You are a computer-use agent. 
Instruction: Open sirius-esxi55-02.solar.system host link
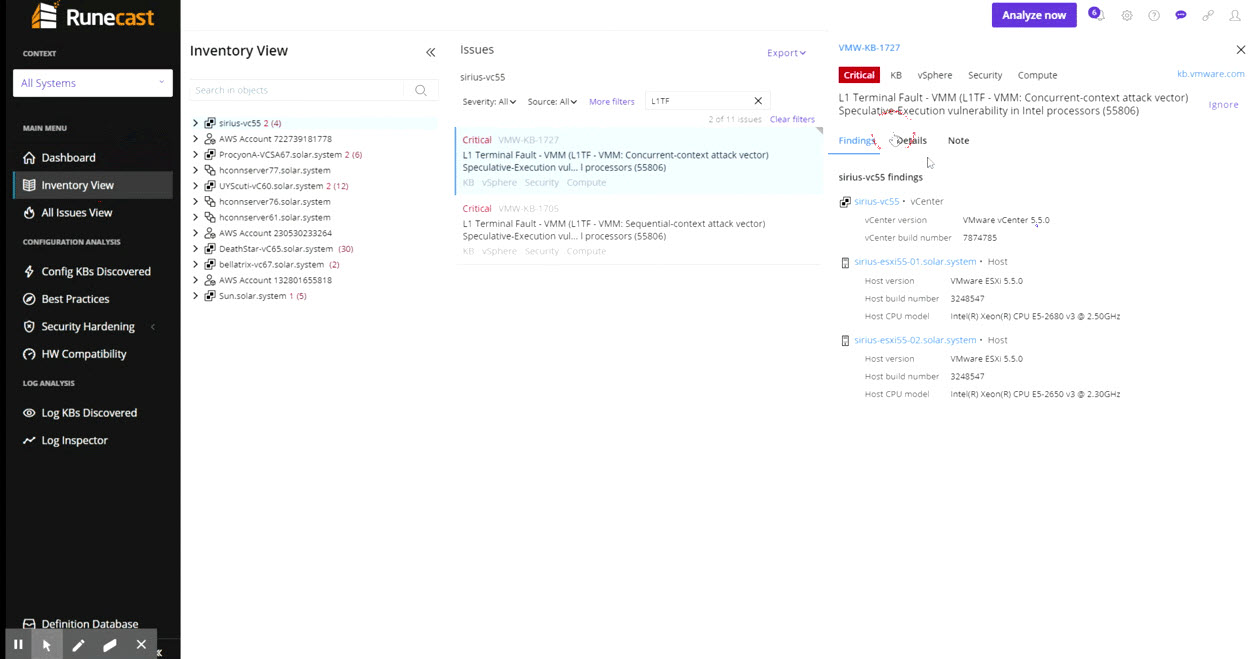click(915, 340)
